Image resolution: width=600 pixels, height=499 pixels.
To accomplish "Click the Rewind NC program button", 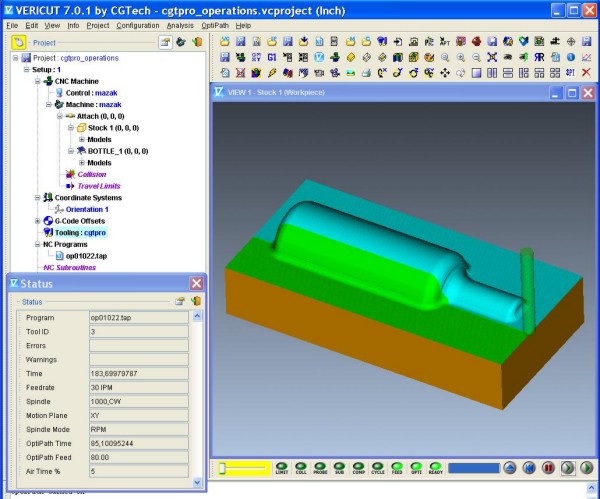I will (x=529, y=468).
